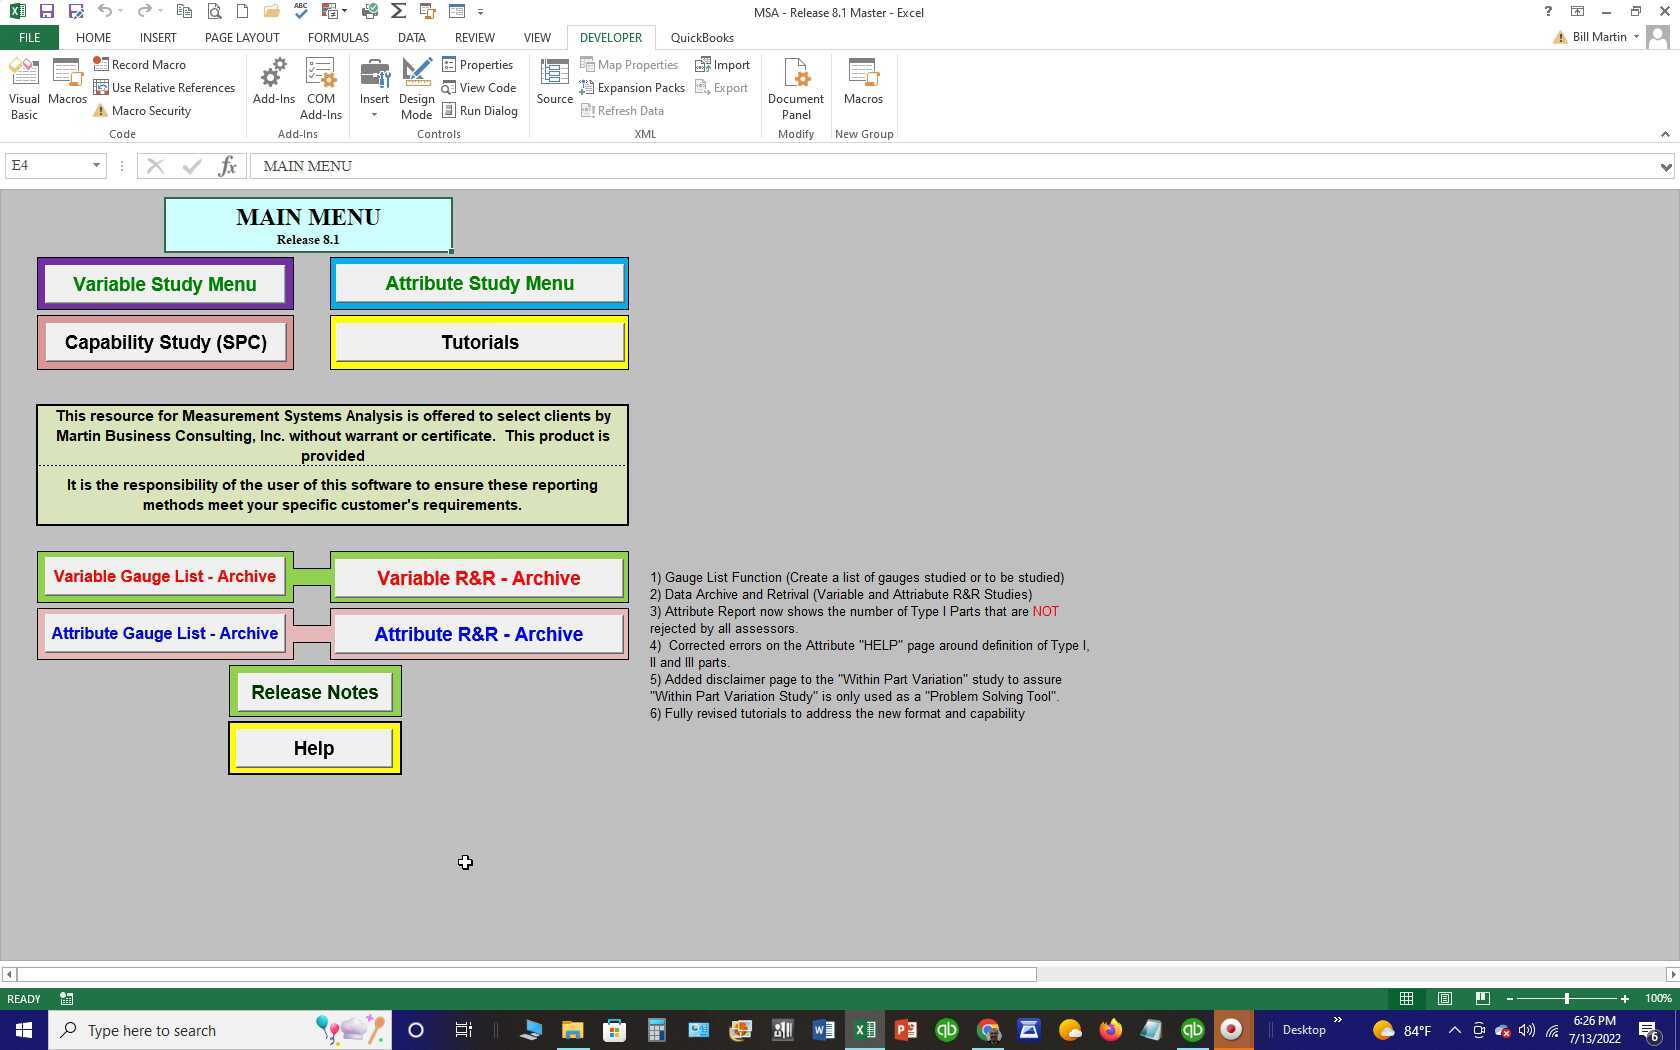Open the Quick Access Toolbar customize menu
1680x1050 pixels.
[480, 12]
